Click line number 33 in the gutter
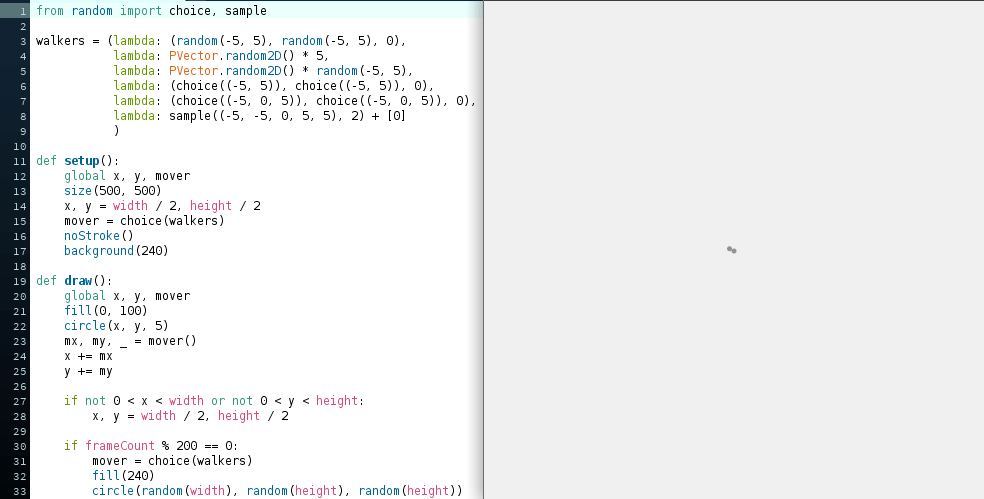 [x=20, y=491]
